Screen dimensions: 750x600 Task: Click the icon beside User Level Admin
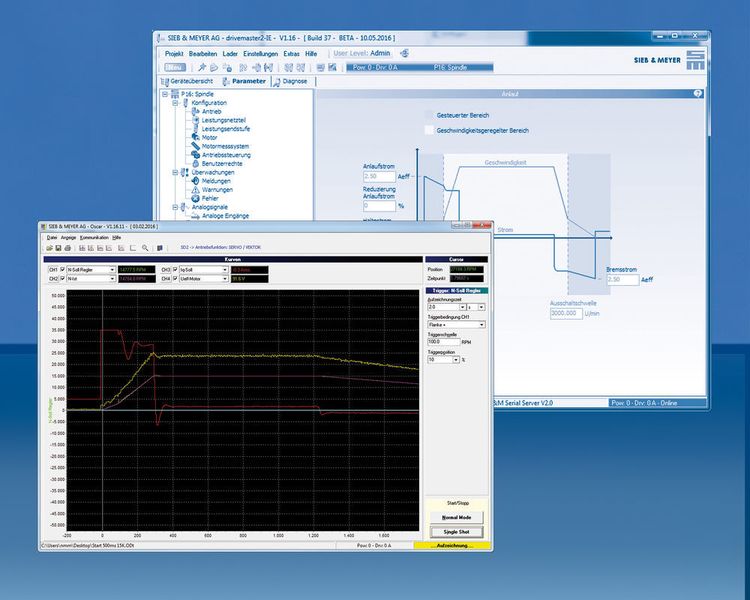tap(404, 53)
